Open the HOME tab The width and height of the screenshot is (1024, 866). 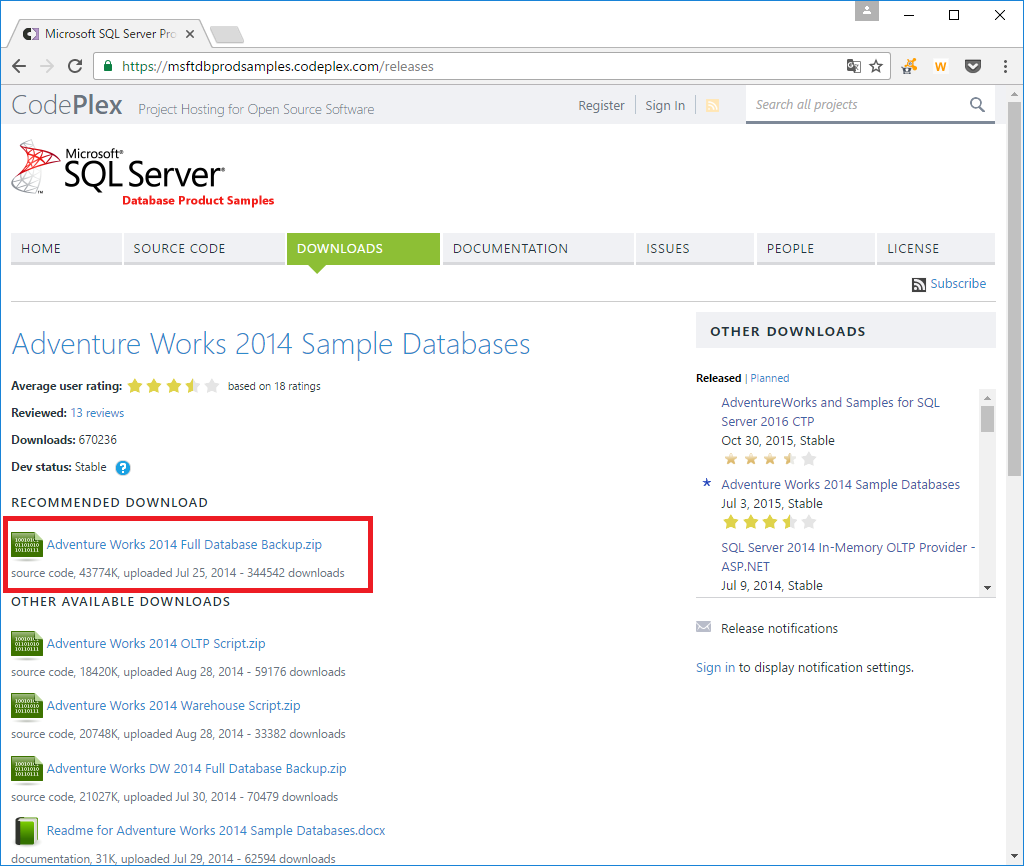pyautogui.click(x=66, y=249)
